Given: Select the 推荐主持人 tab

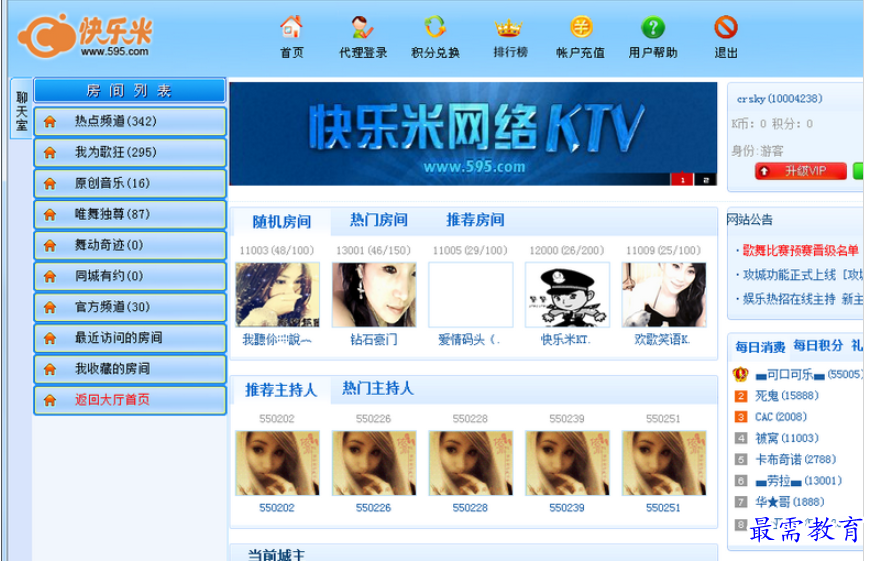Looking at the screenshot, I should pyautogui.click(x=281, y=390).
